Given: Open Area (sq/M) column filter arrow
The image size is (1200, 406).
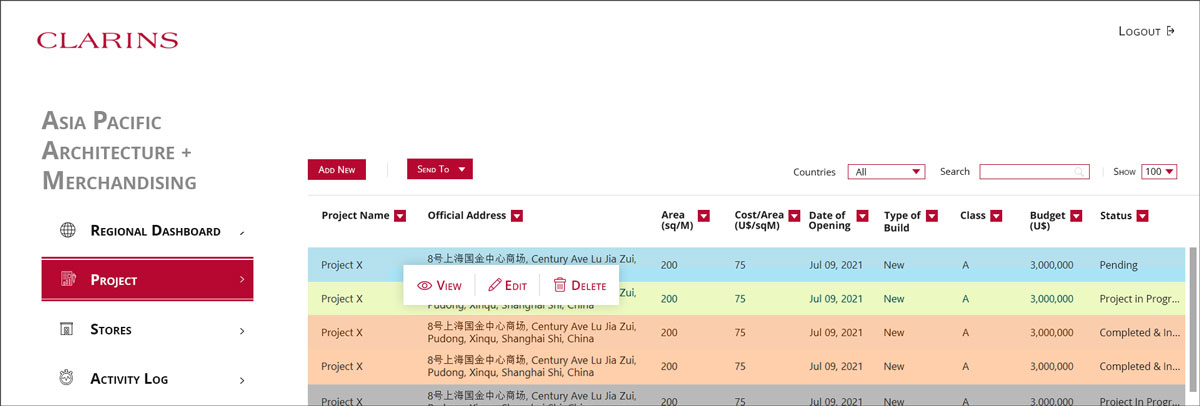Looking at the screenshot, I should tap(703, 216).
